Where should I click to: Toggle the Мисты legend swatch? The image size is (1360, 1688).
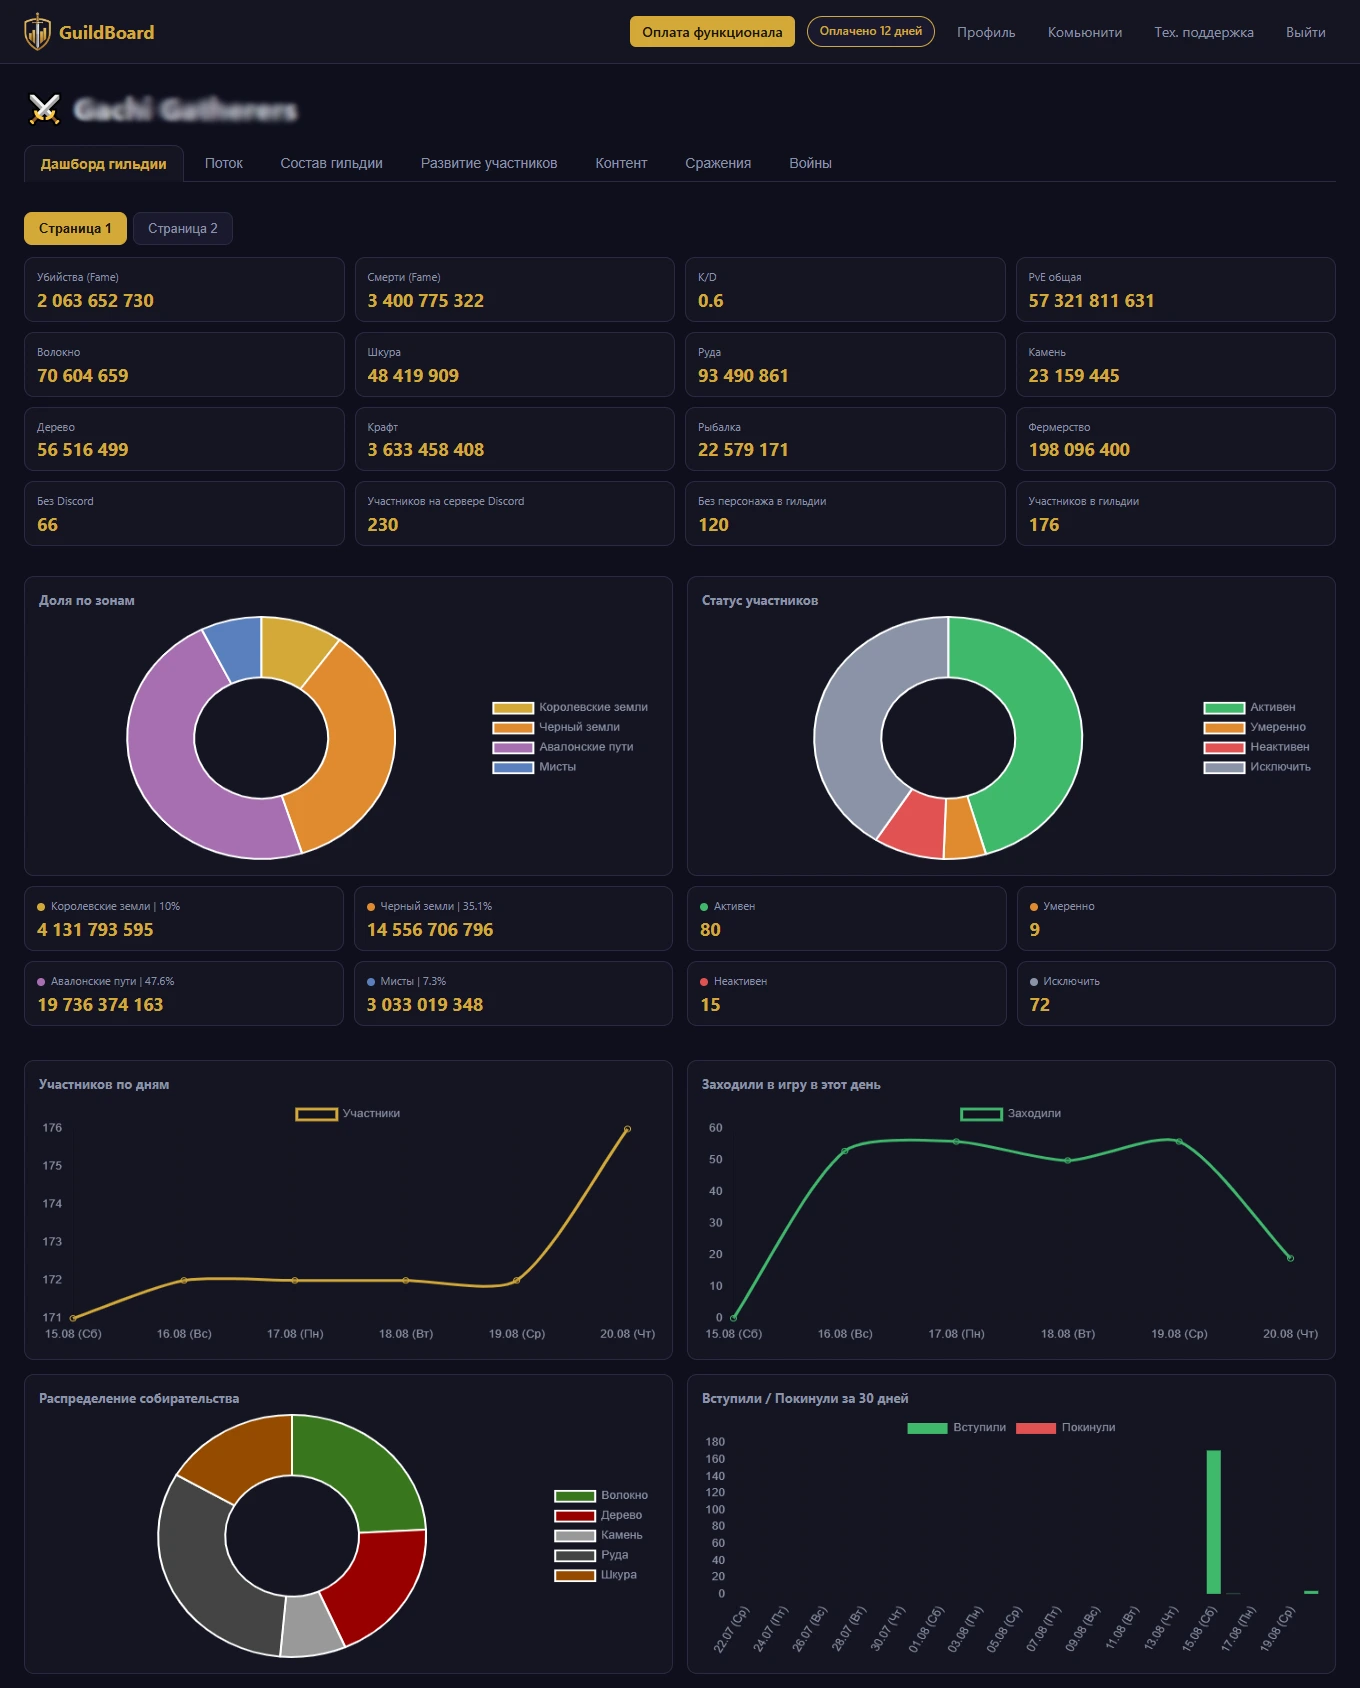click(513, 768)
